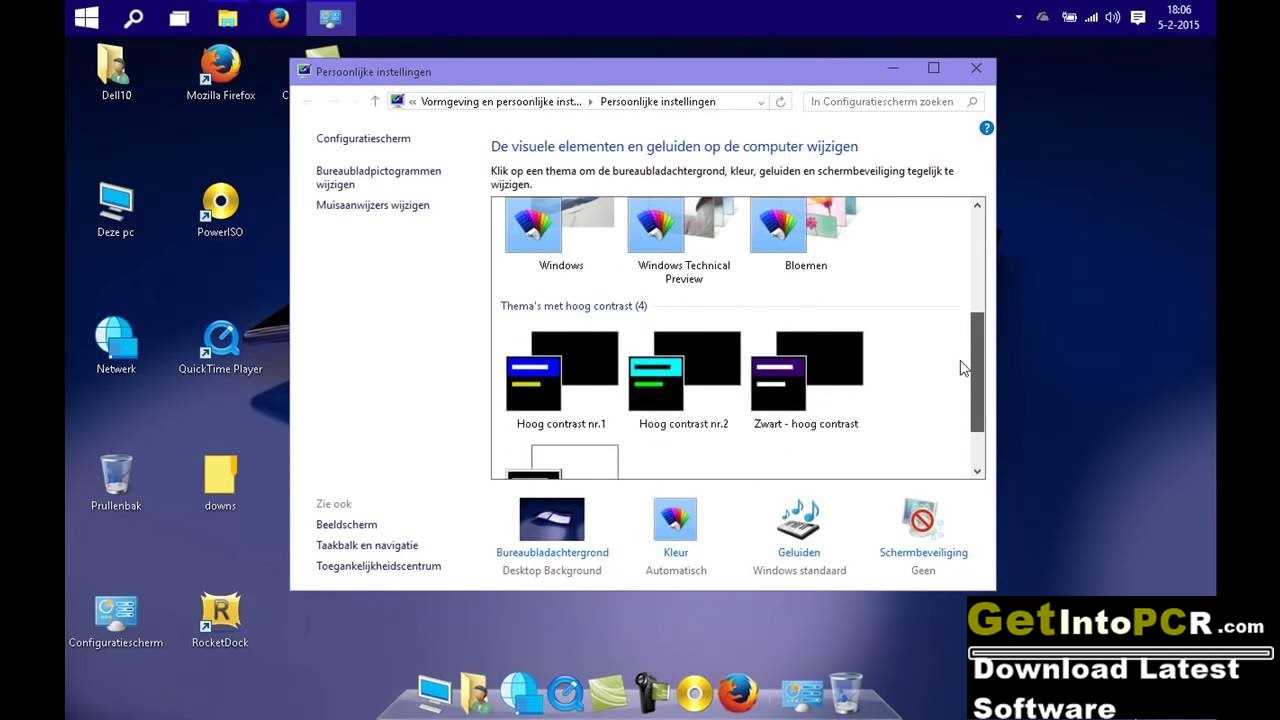The width and height of the screenshot is (1280, 720).
Task: Apply the Bloemen theme
Action: 806,235
